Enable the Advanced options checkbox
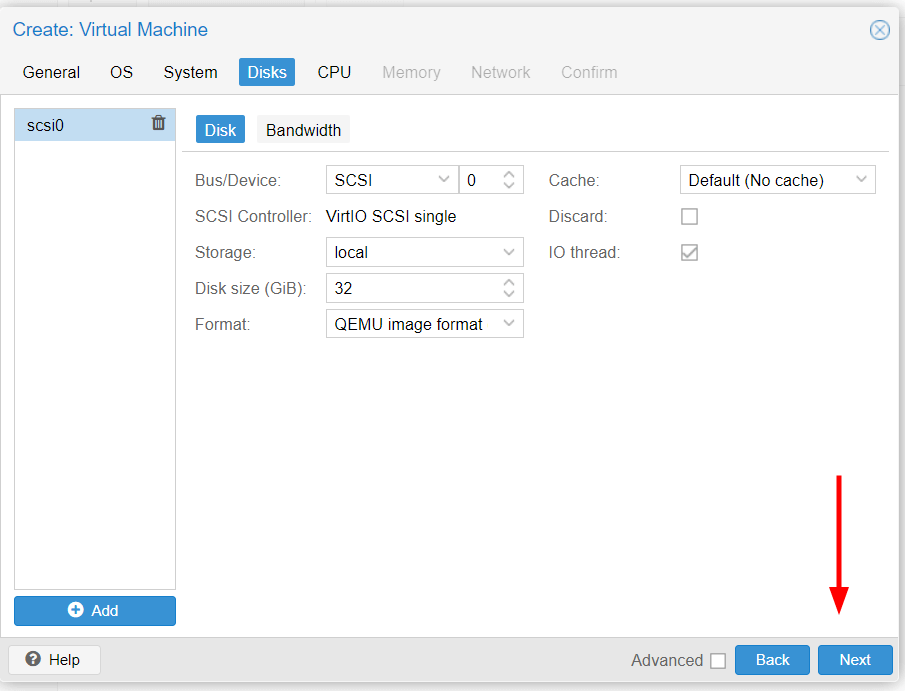905x691 pixels. (717, 661)
